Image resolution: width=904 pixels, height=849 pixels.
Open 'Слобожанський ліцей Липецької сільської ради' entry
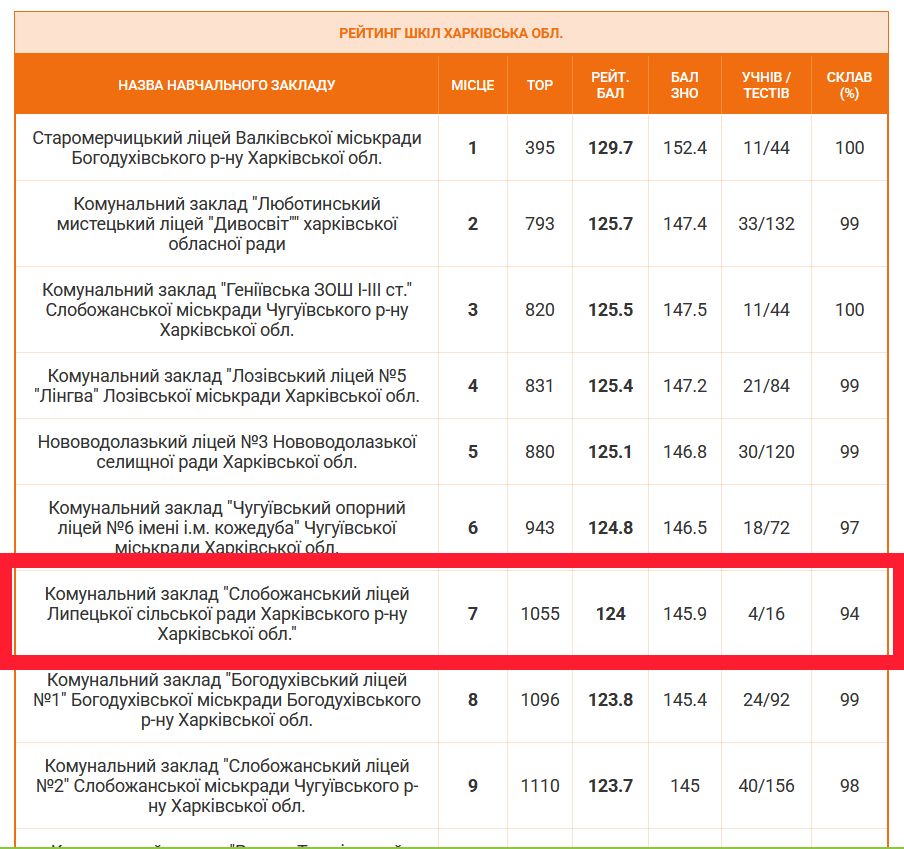(227, 614)
